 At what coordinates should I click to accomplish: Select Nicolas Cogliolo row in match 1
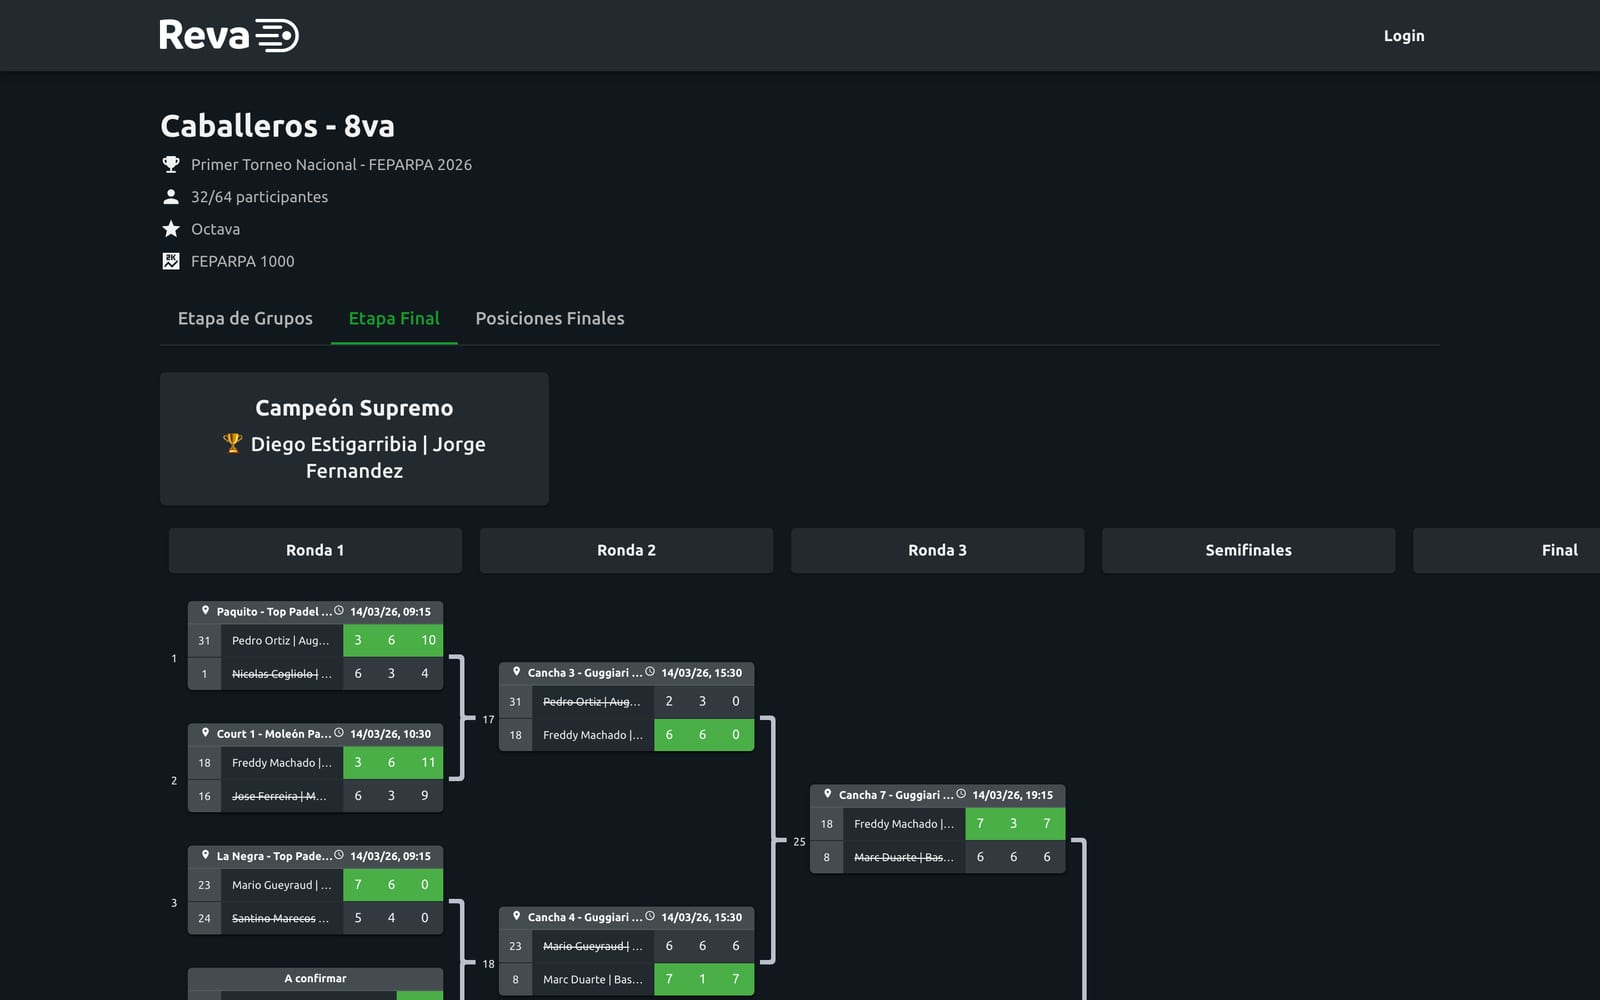click(315, 673)
